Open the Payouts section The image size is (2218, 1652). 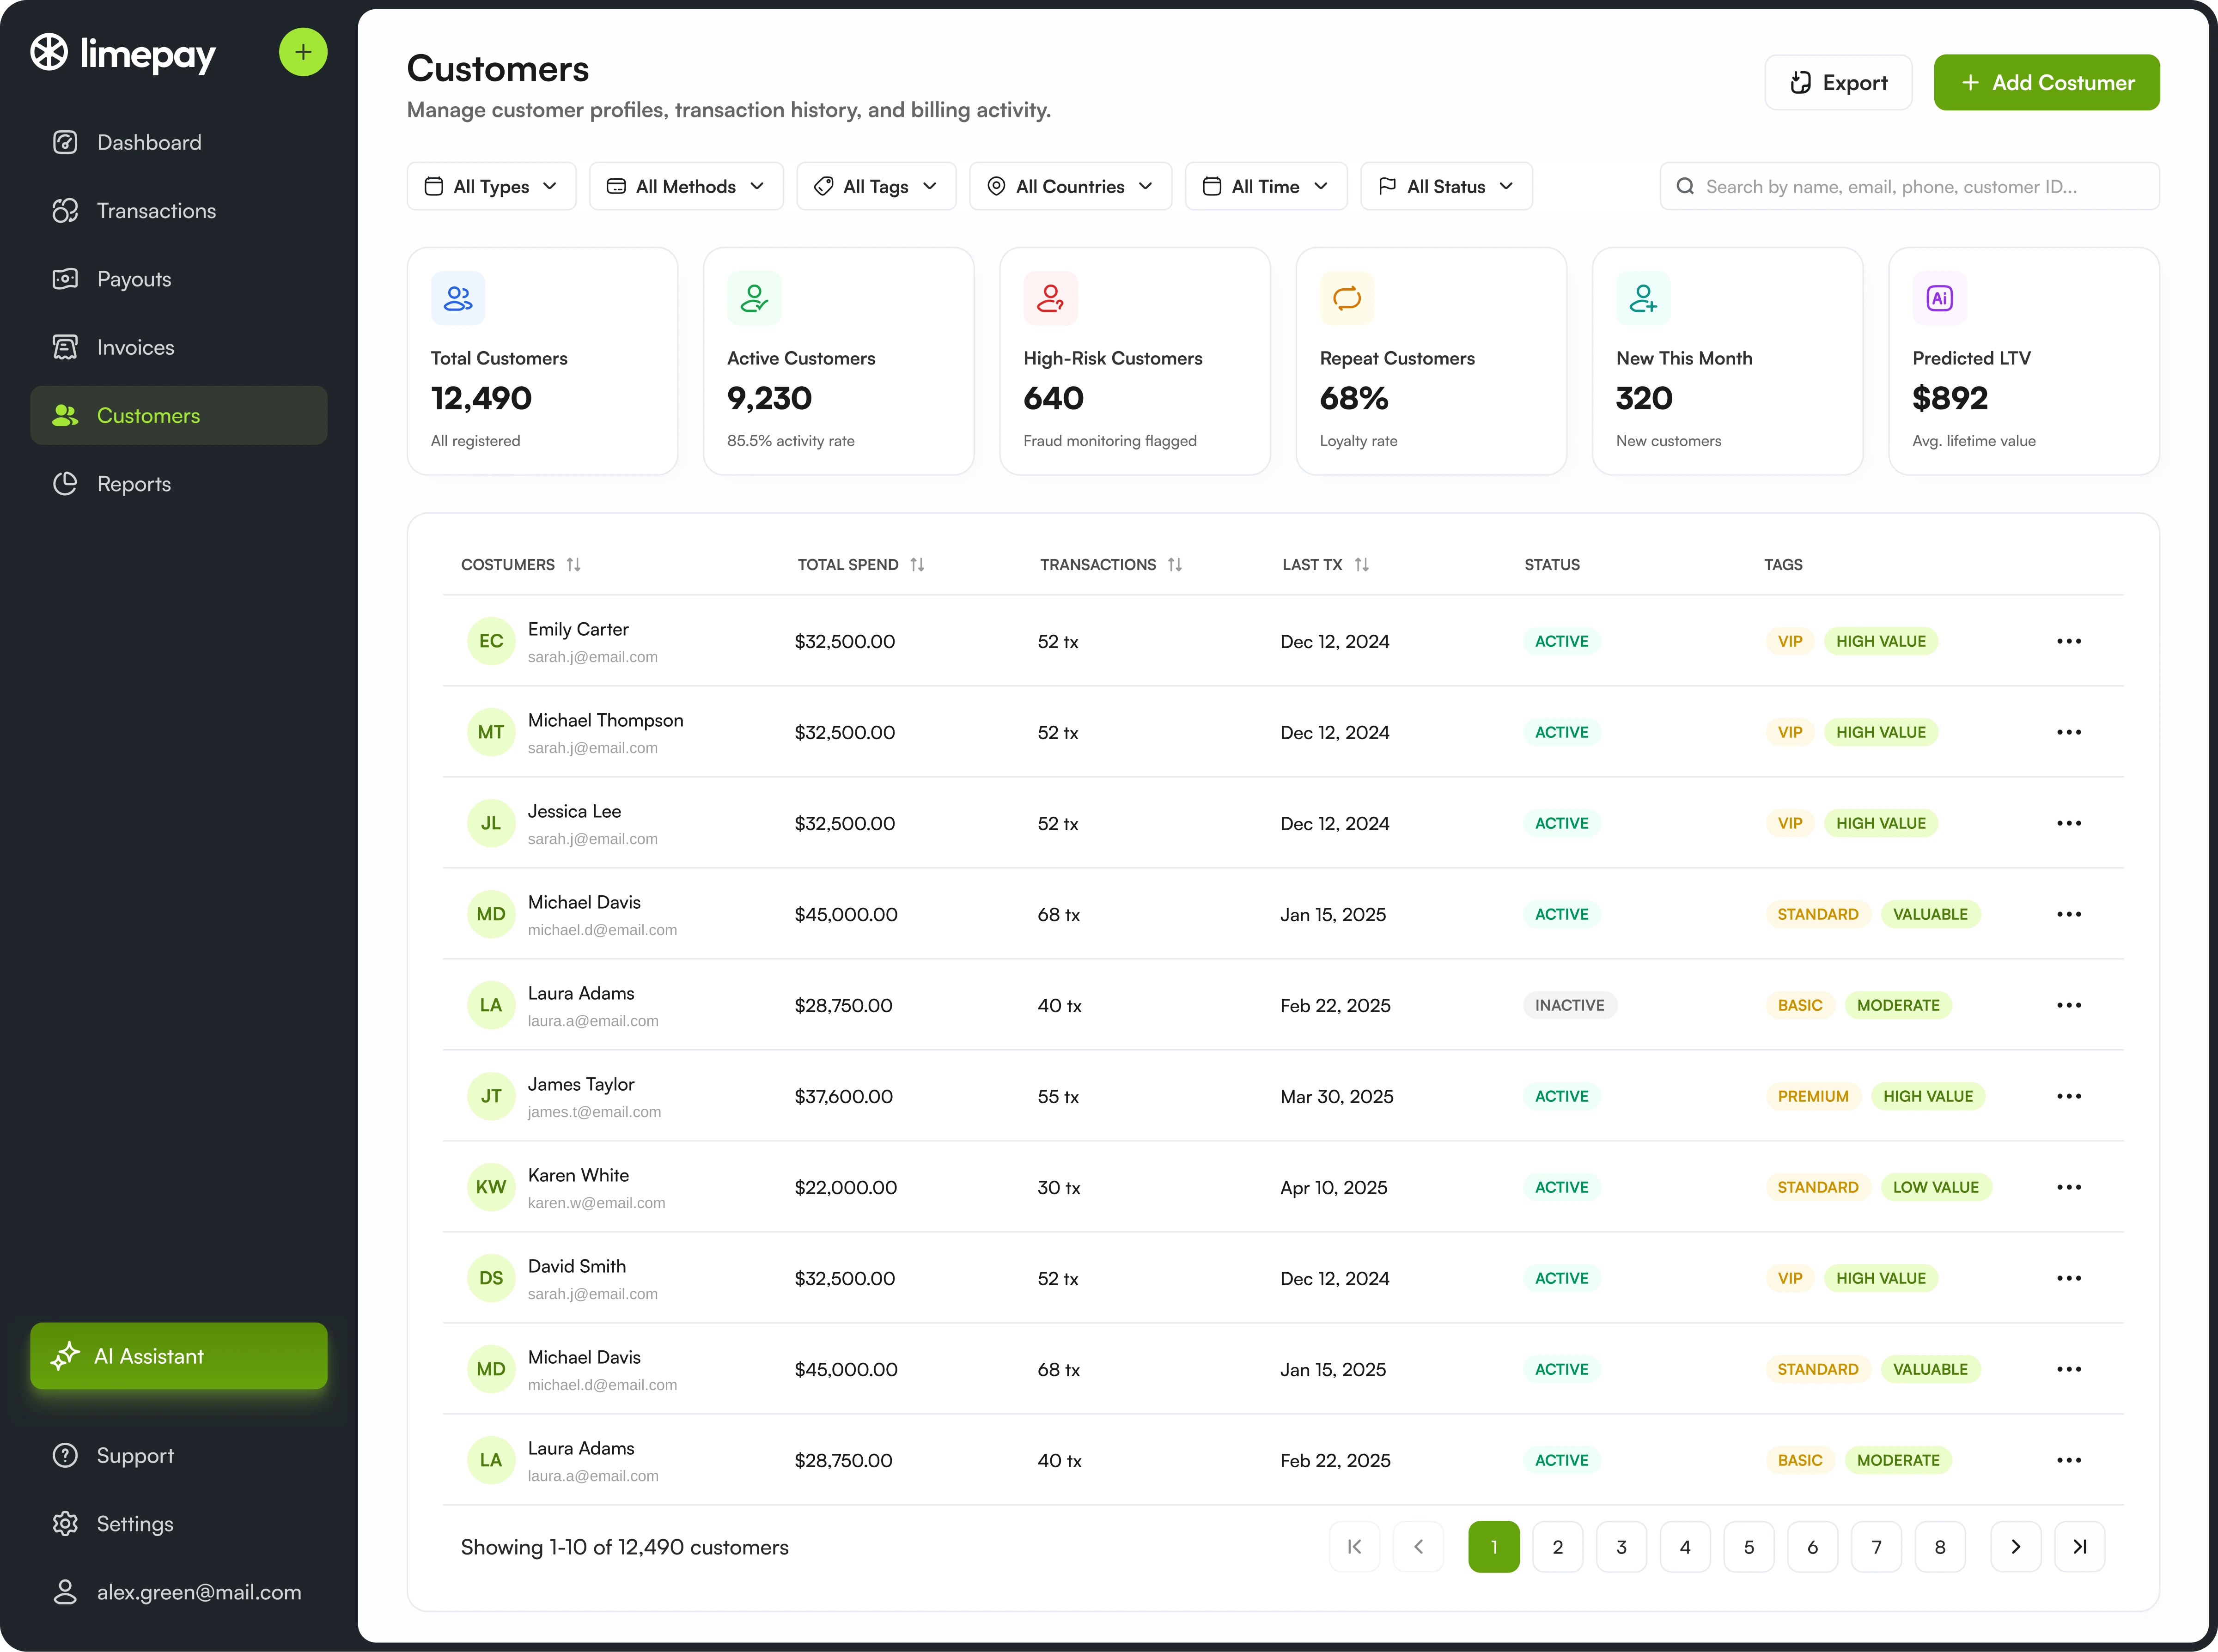pyautogui.click(x=179, y=279)
